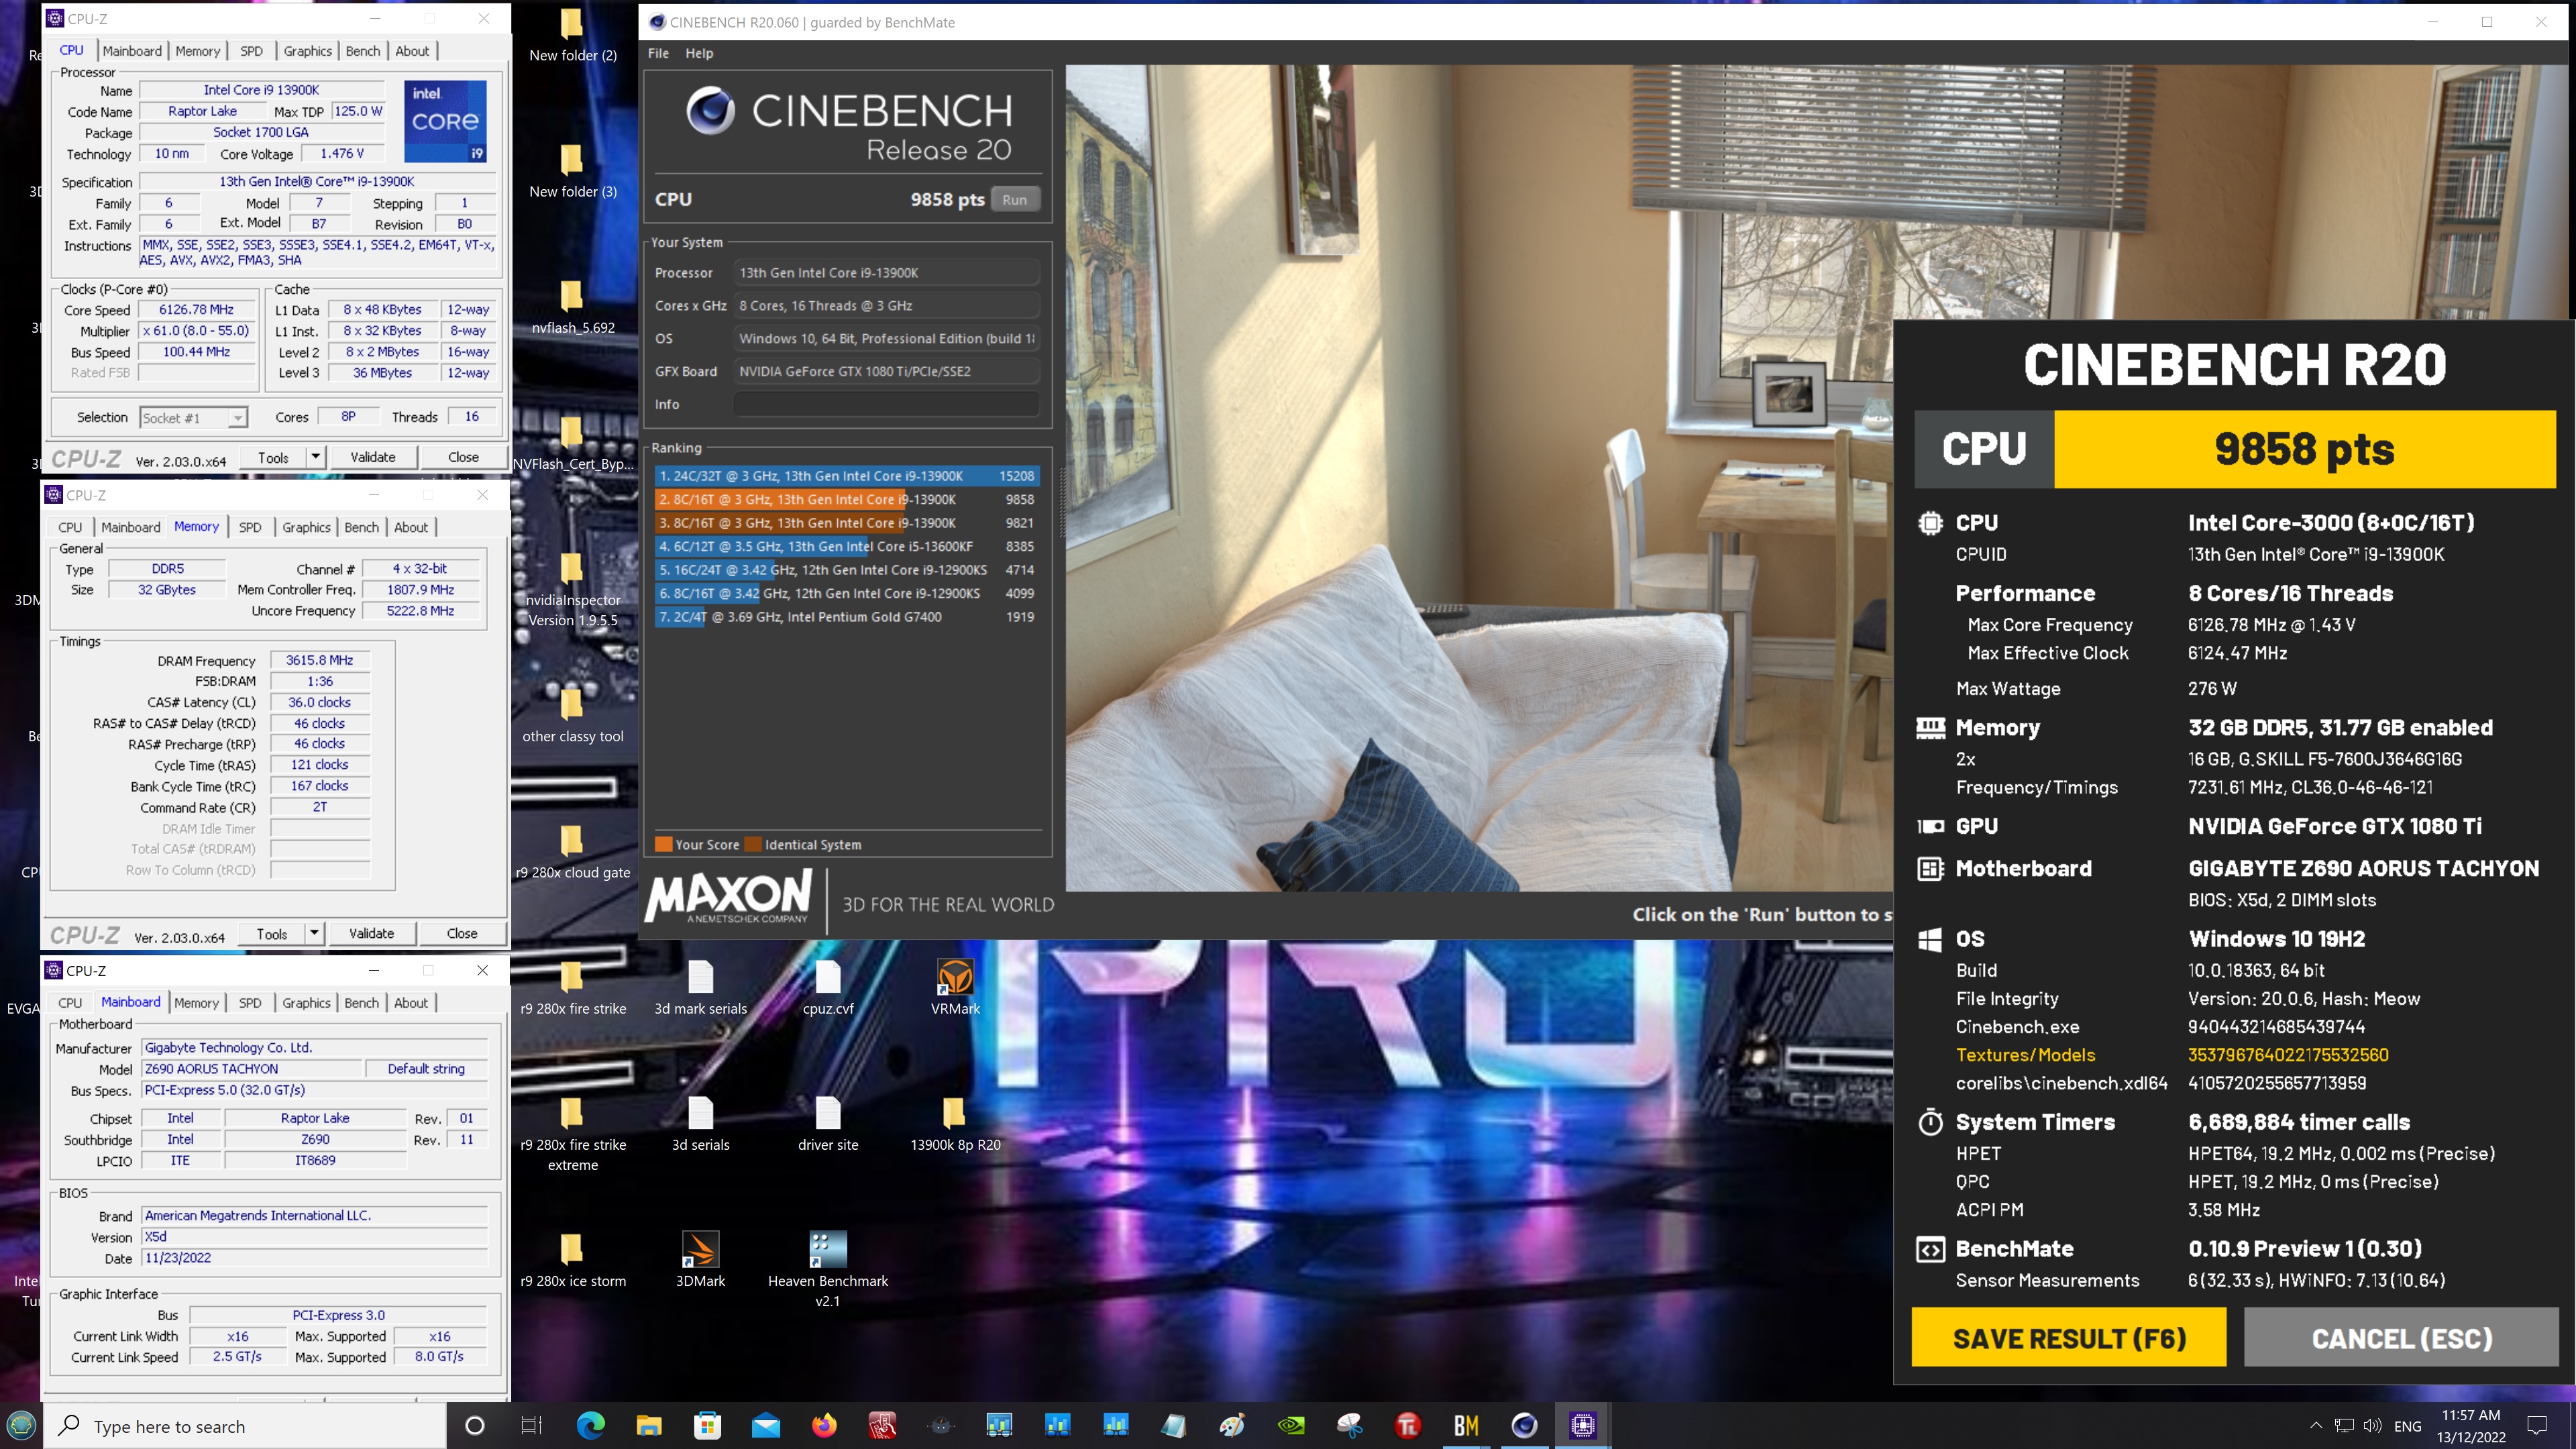The height and width of the screenshot is (1449, 2576).
Task: Open Tools dropdown arrow in CPU-Z CPU window
Action: click(x=315, y=457)
